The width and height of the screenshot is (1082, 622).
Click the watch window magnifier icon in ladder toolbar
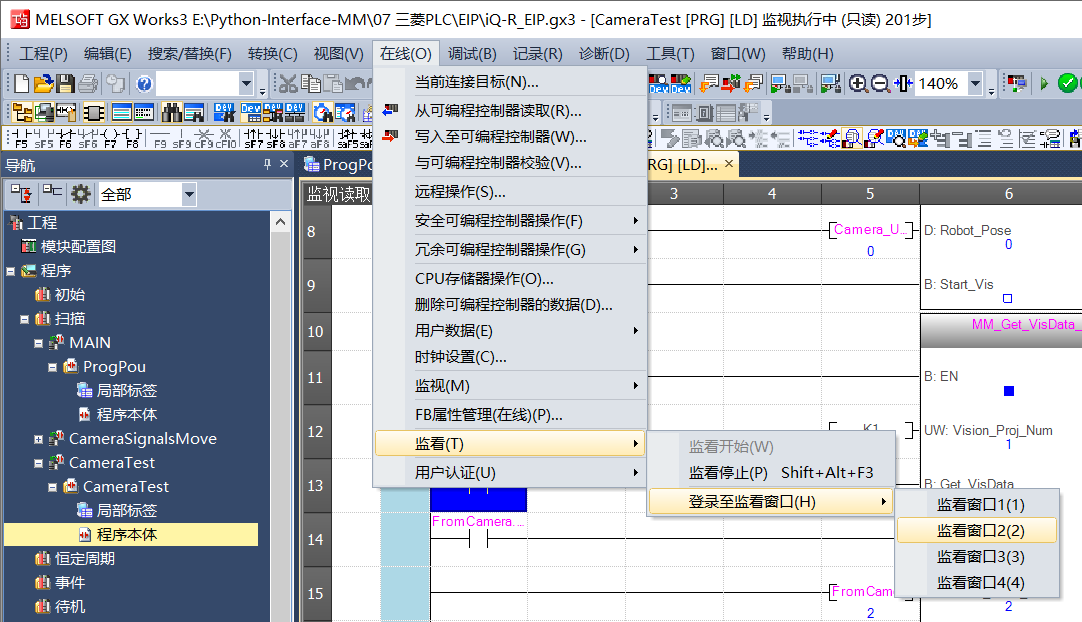[x=852, y=139]
